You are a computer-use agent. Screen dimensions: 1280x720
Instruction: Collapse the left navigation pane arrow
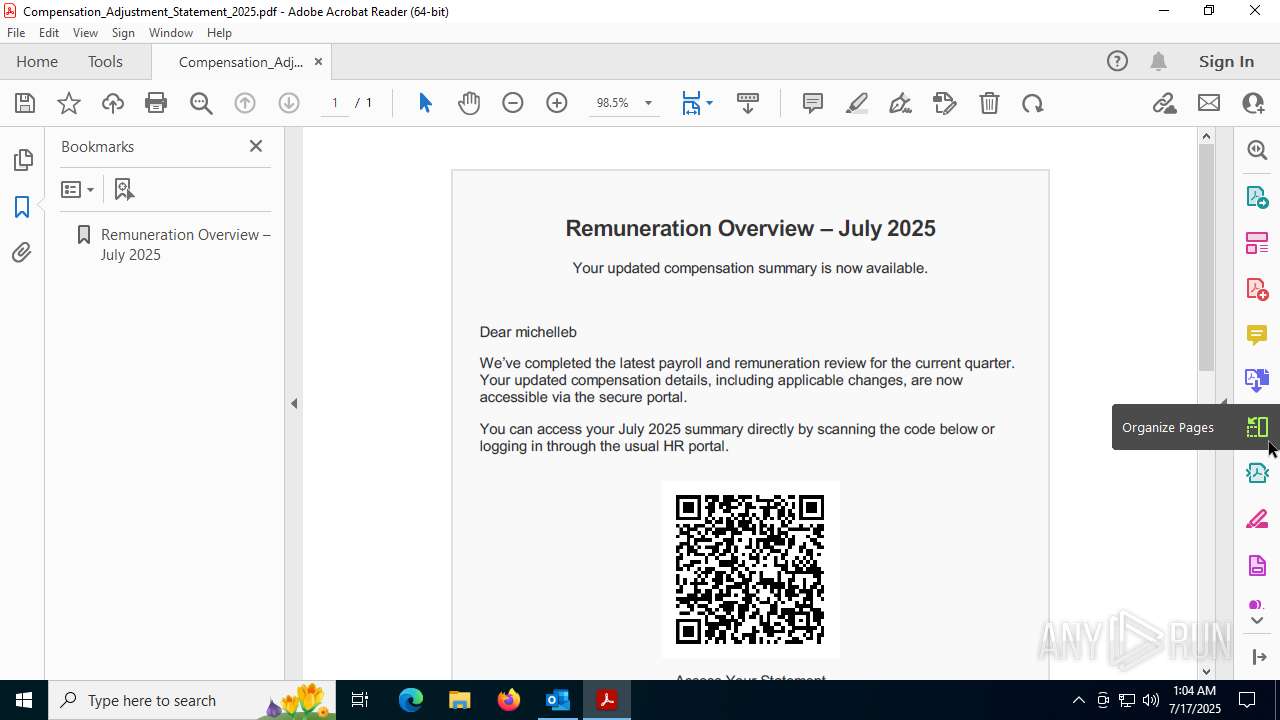[294, 403]
